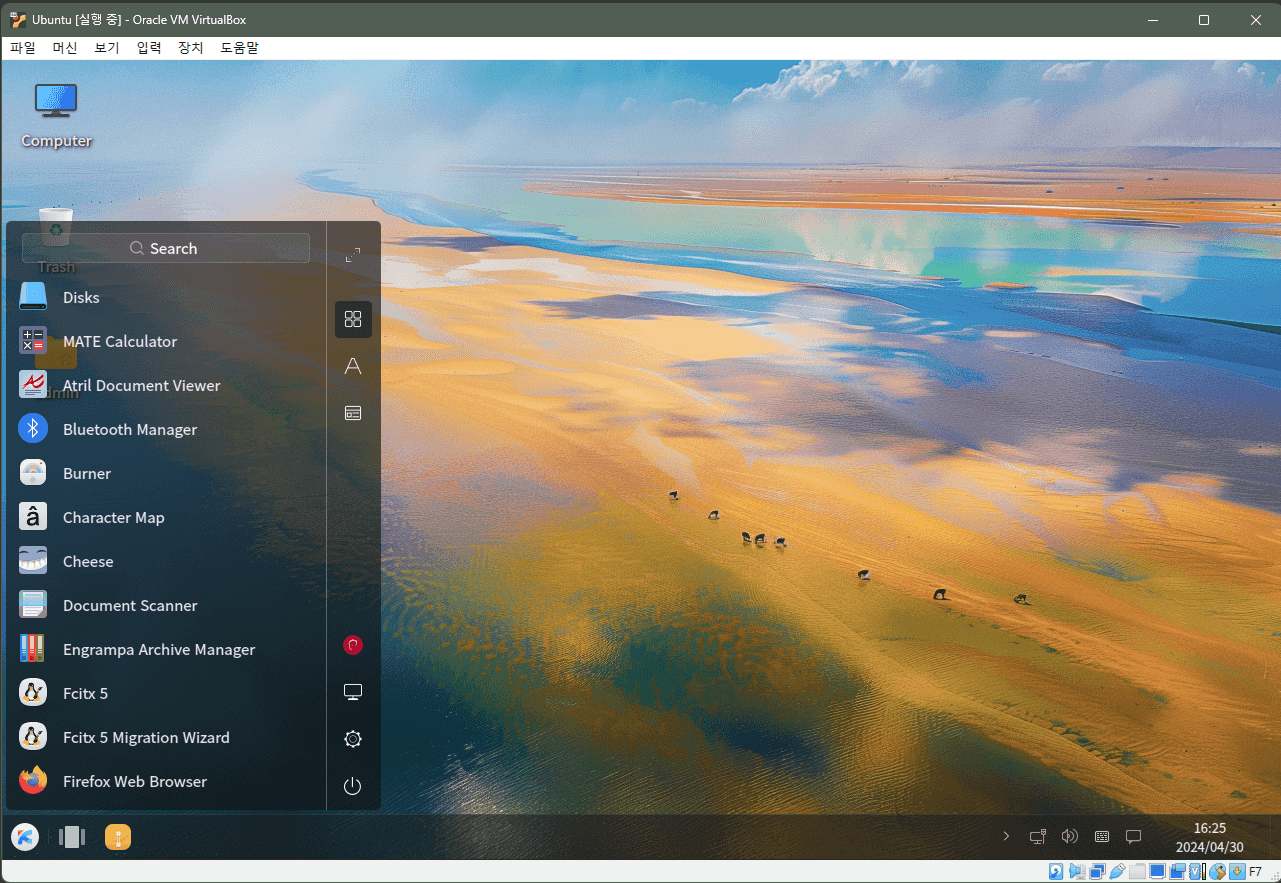Open the orange archive app on taskbar

(118, 837)
